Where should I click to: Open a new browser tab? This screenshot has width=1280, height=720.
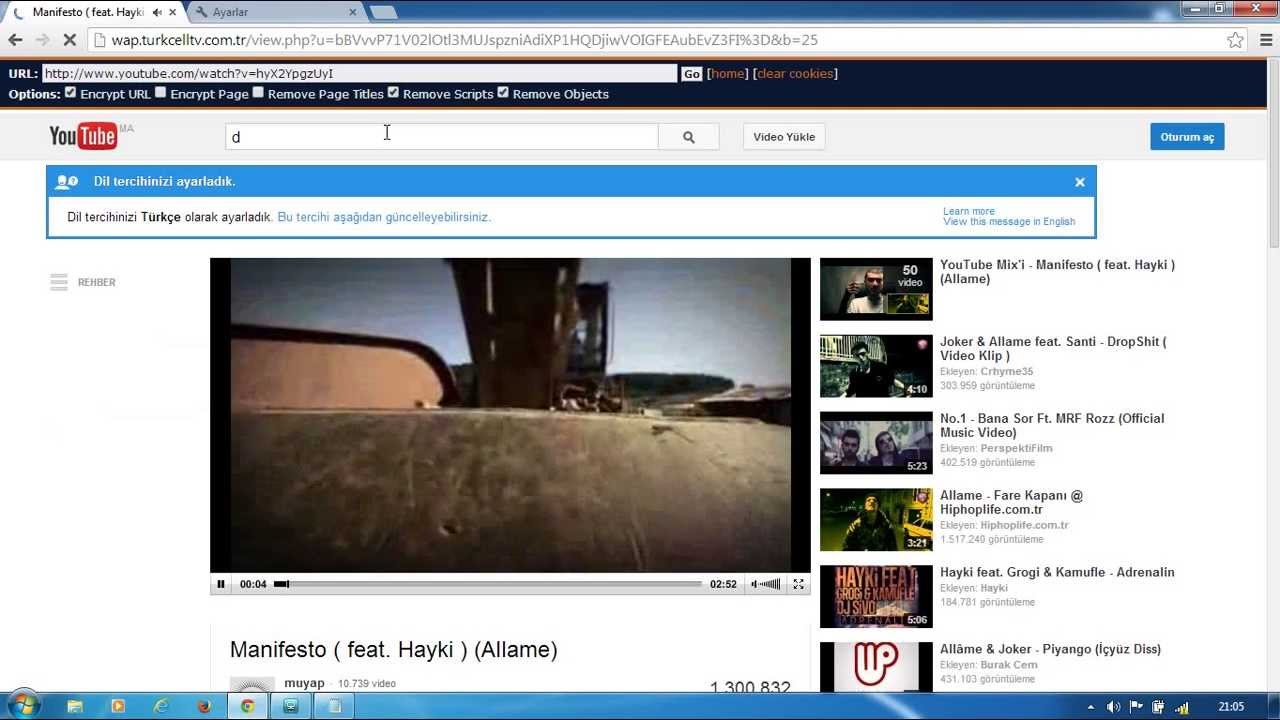click(x=384, y=12)
